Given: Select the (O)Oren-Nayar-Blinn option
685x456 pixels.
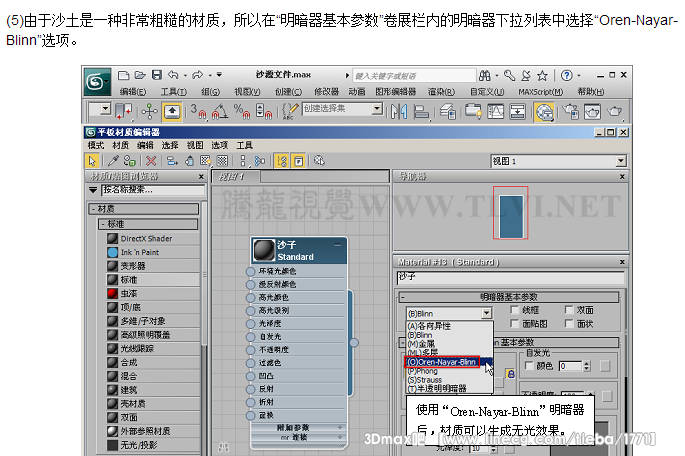Looking at the screenshot, I should pyautogui.click(x=442, y=362).
